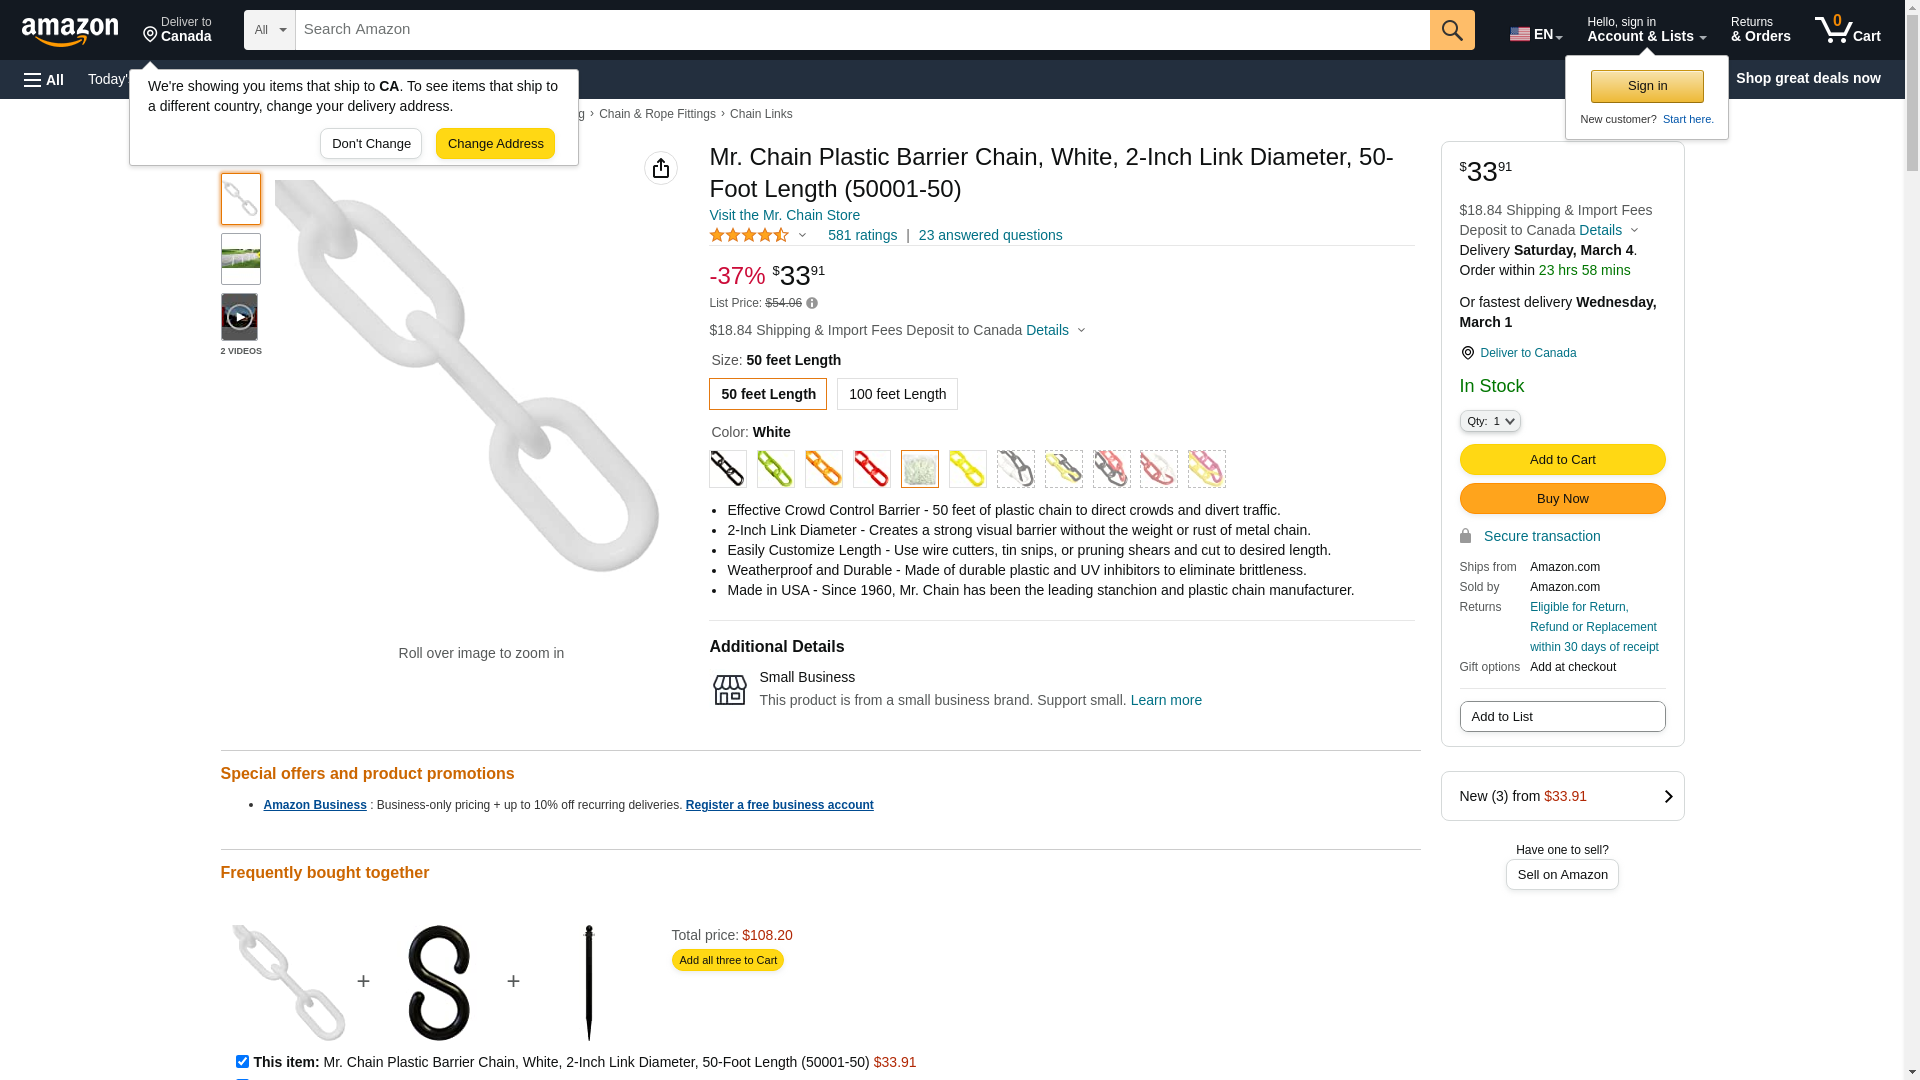Viewport: 1920px width, 1080px height.
Task: Select the 100 feet Length option
Action: (x=897, y=394)
